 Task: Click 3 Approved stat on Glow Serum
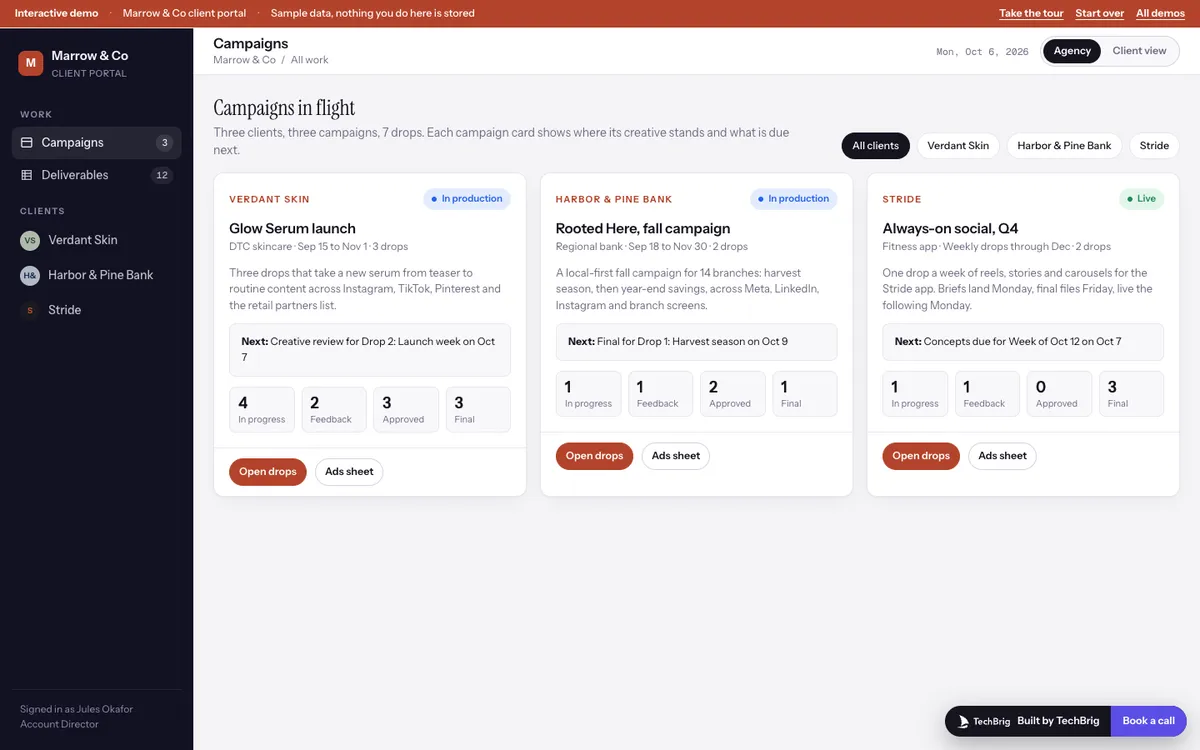click(406, 410)
